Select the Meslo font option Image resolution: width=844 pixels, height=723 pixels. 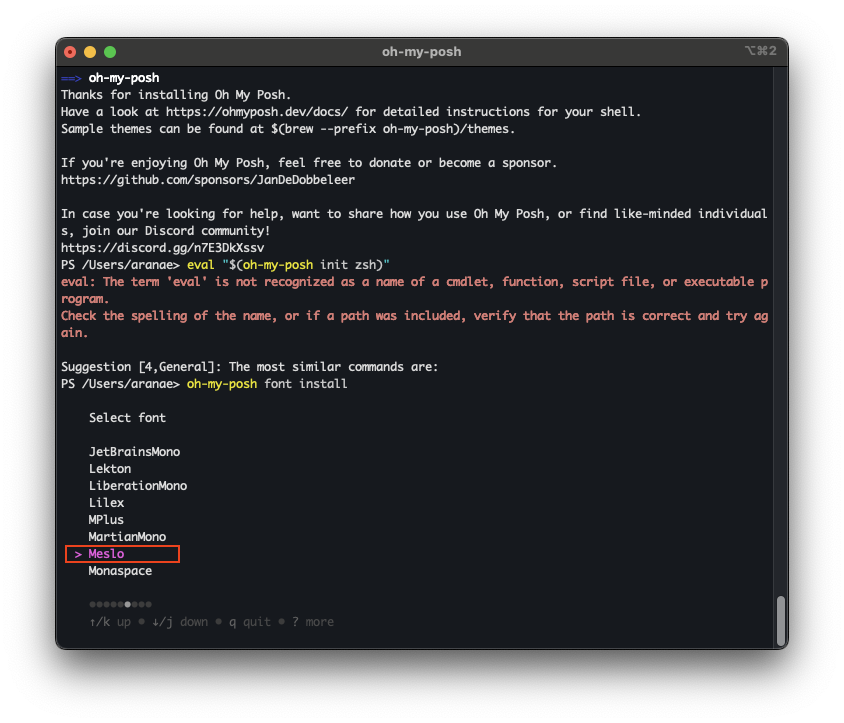[106, 553]
